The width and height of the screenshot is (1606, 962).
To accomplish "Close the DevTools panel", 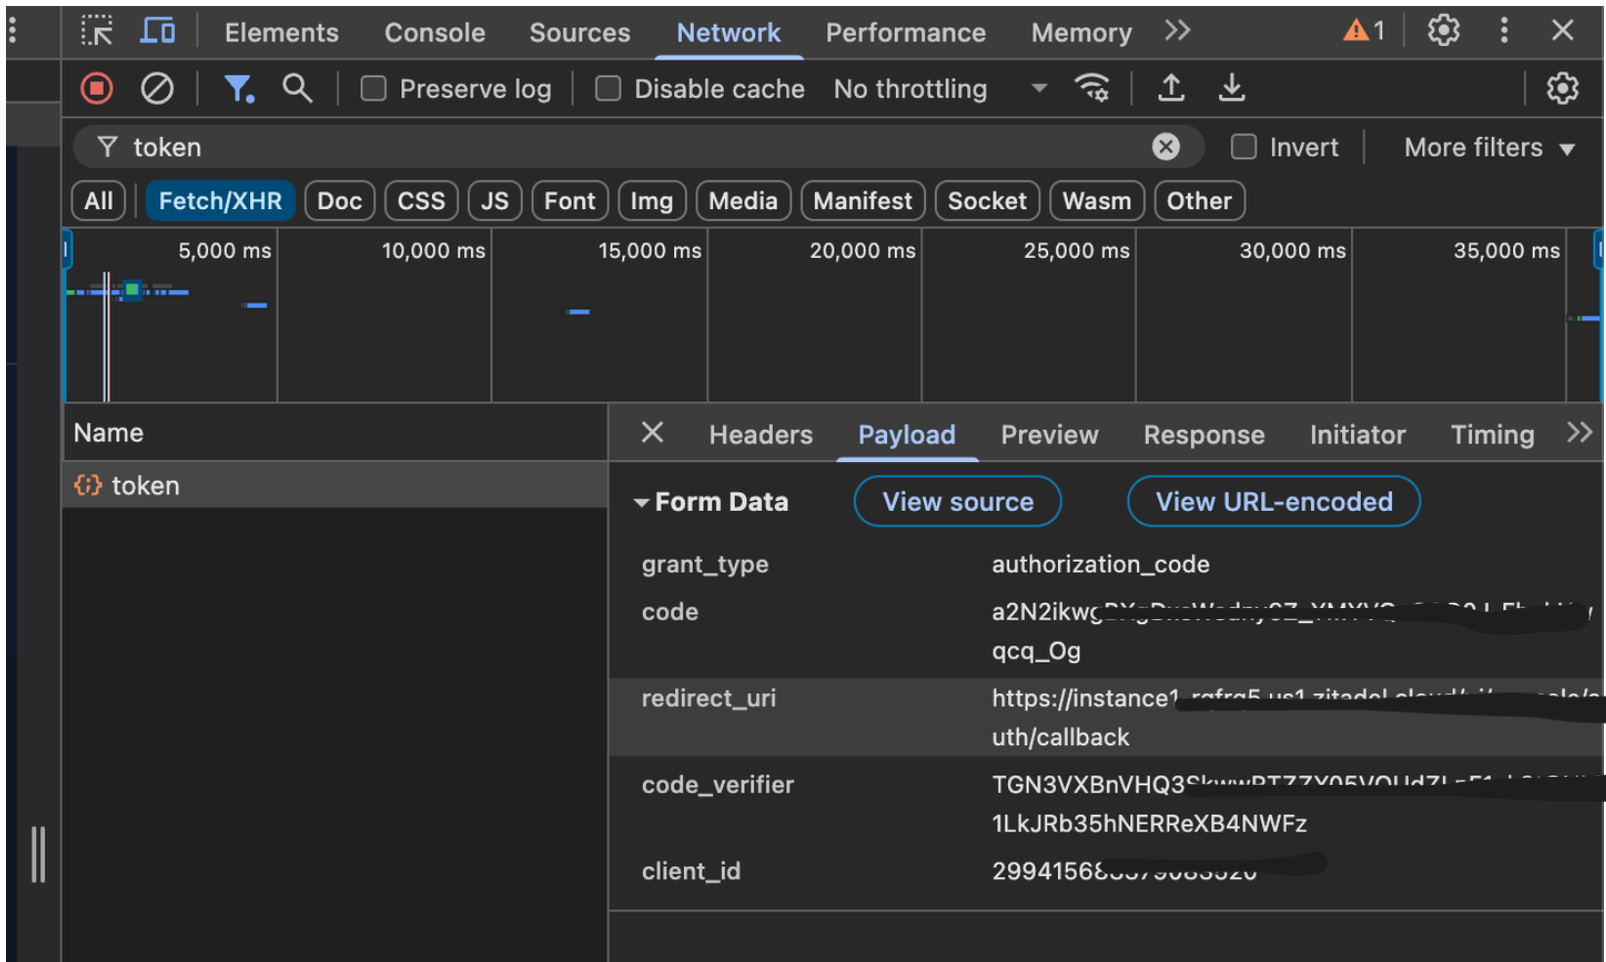I will click(x=1563, y=31).
